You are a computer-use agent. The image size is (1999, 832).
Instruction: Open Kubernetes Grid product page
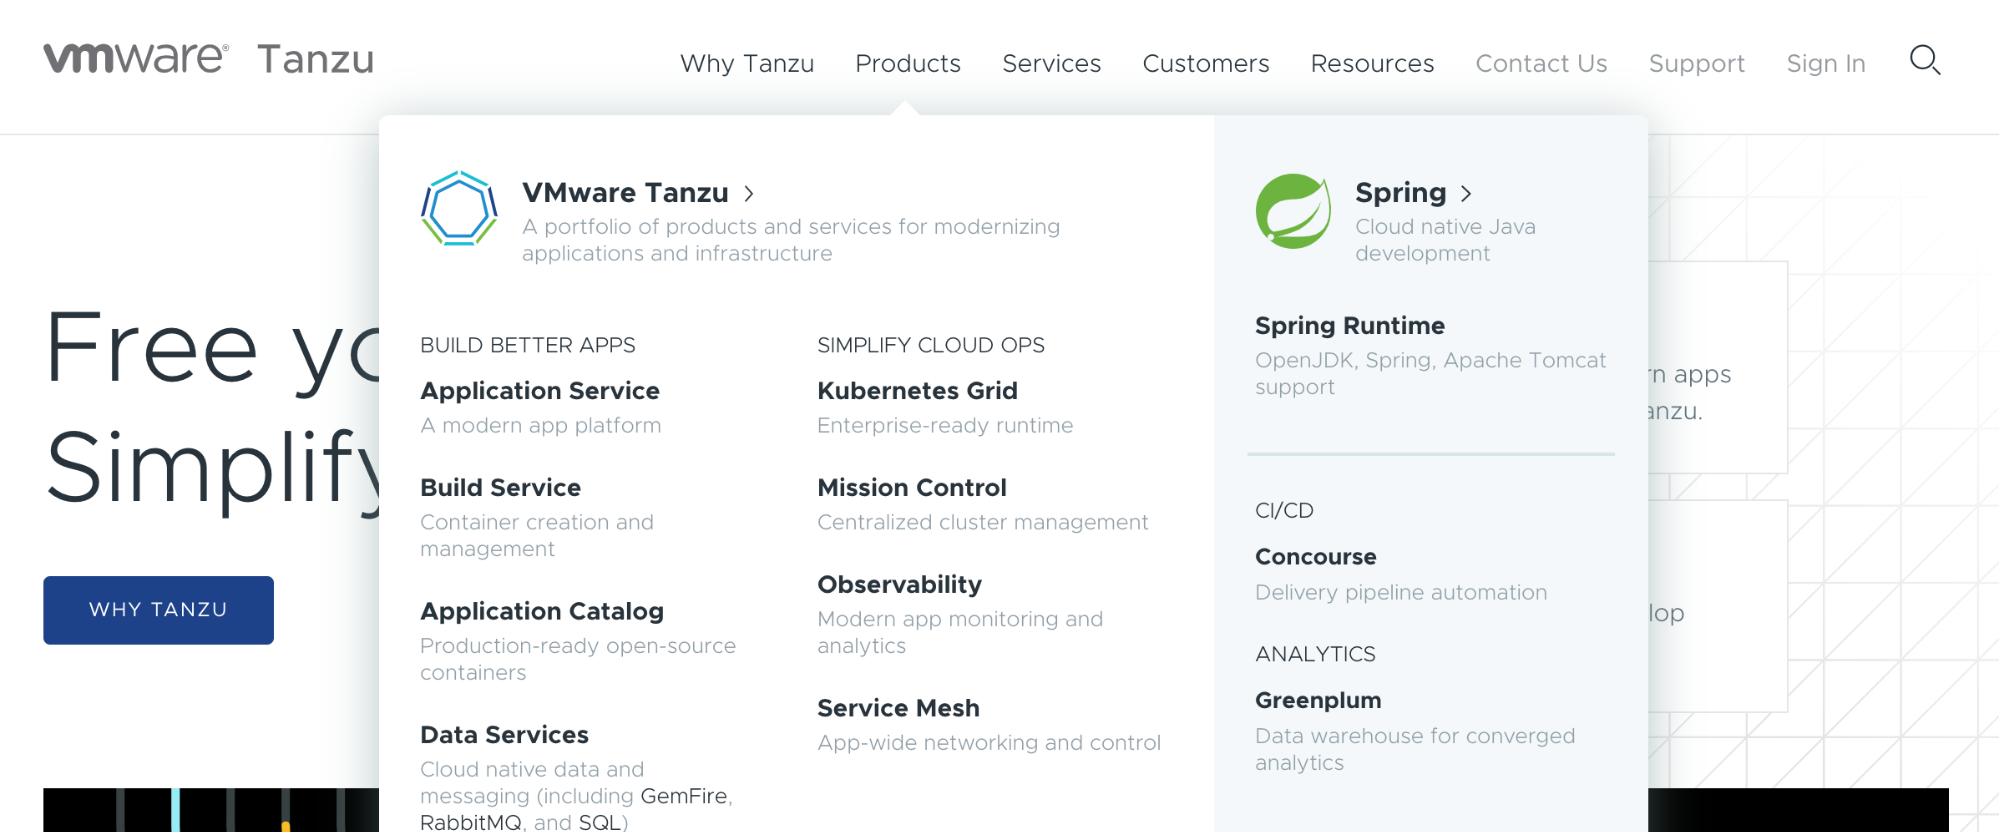(917, 391)
